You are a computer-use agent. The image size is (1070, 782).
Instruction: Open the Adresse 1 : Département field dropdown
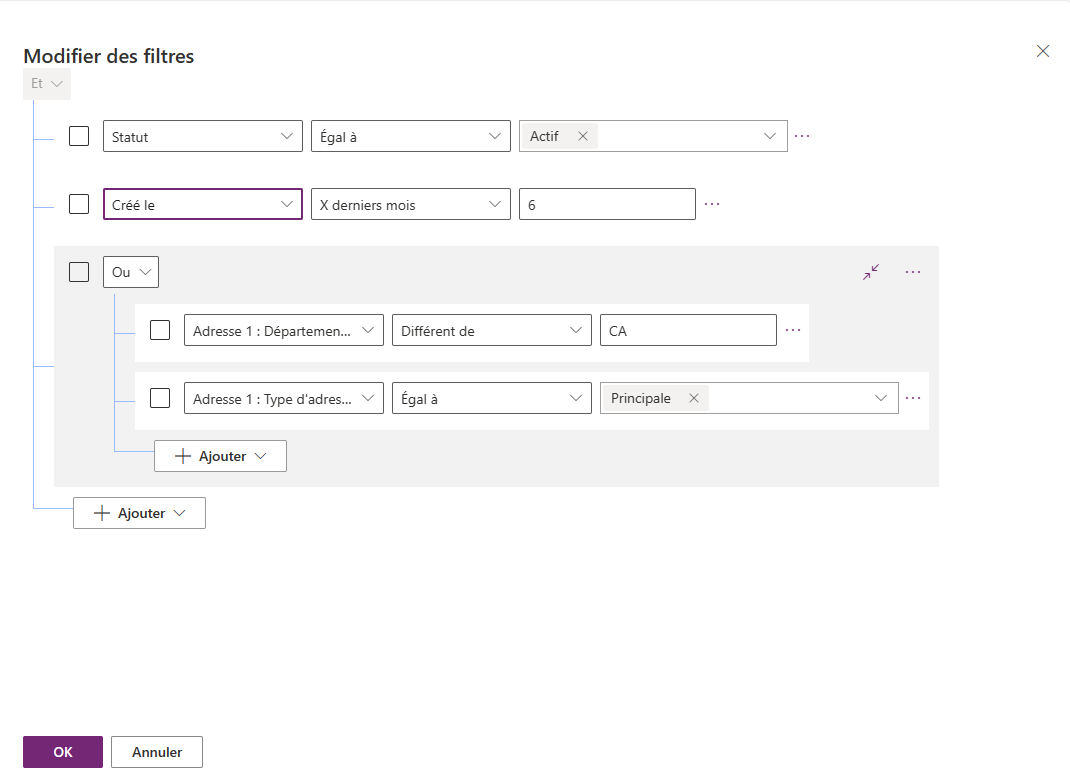pyautogui.click(x=284, y=330)
